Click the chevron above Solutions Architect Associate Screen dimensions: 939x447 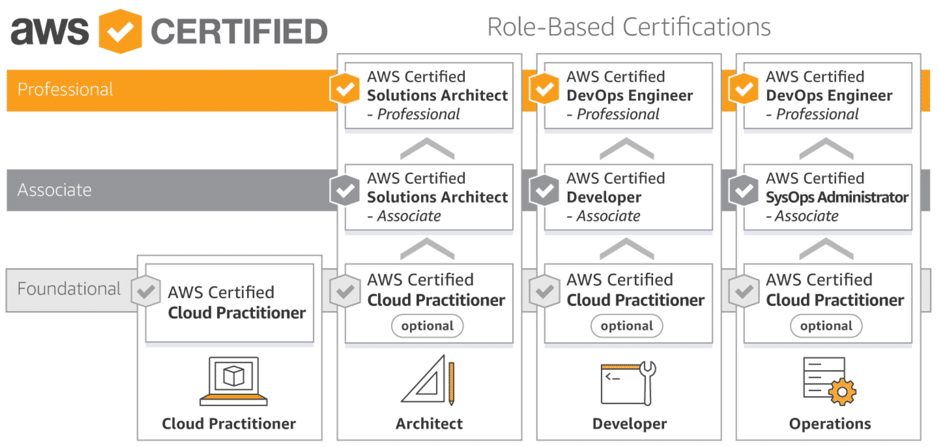tap(428, 149)
